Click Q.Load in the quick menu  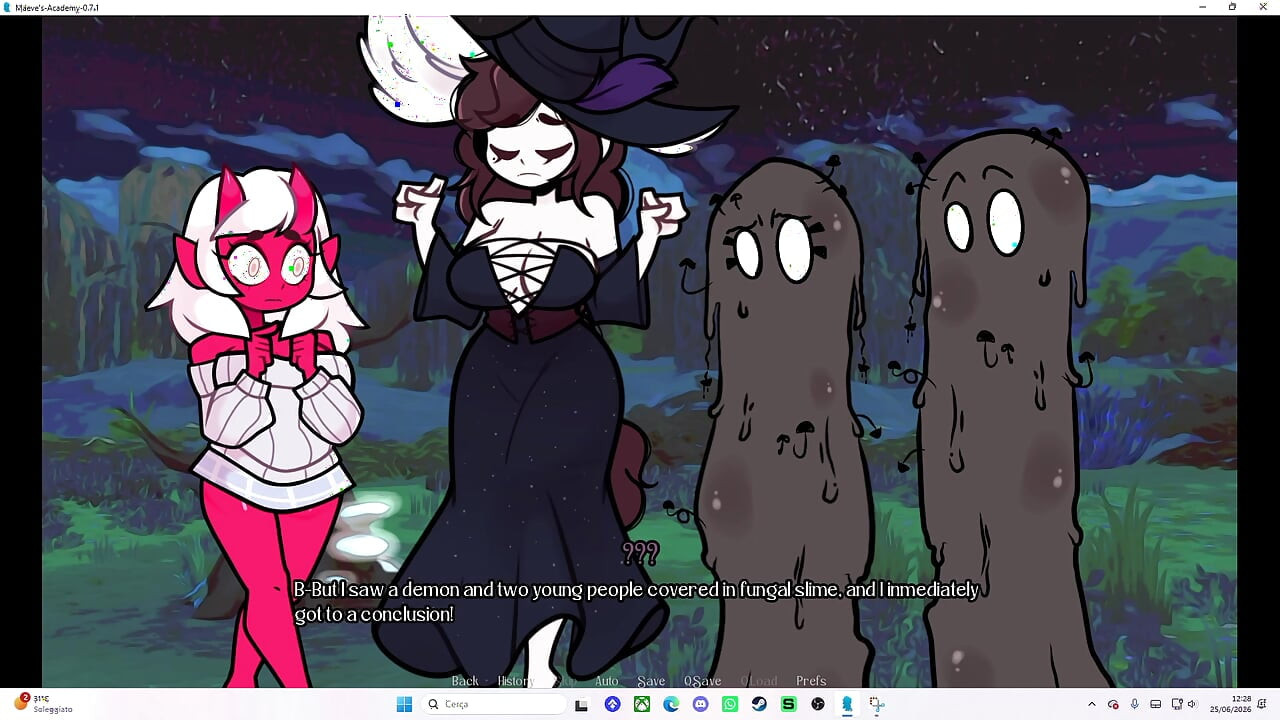[x=758, y=681]
